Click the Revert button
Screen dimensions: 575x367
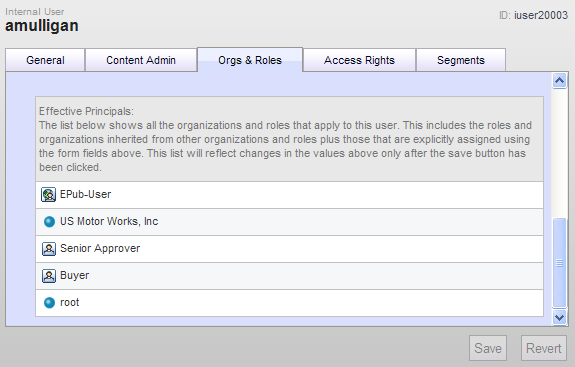click(543, 348)
